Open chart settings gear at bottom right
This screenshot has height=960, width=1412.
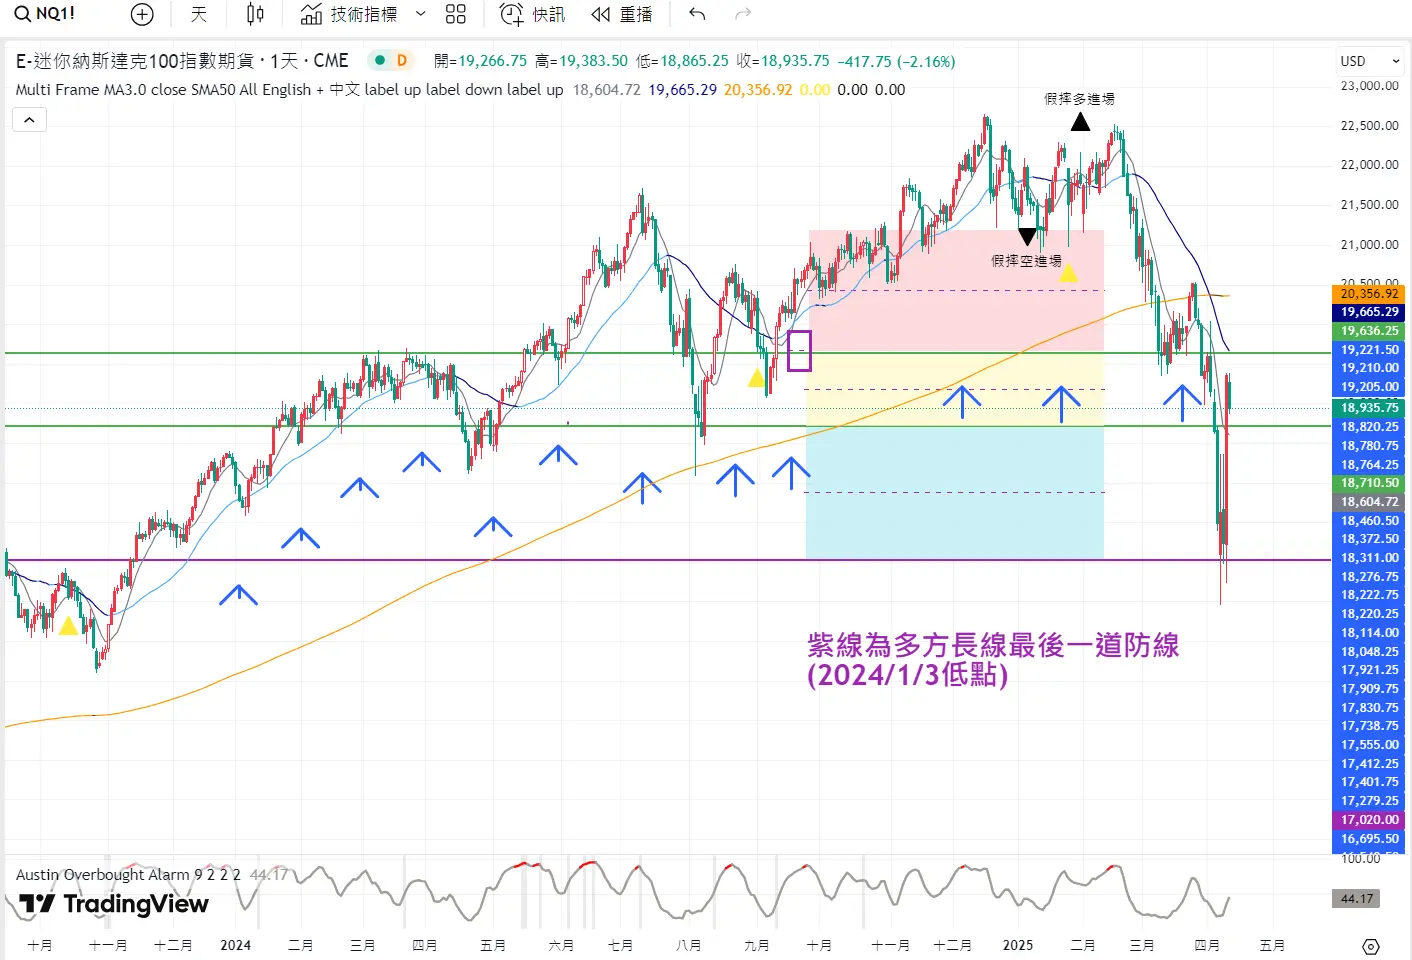click(x=1371, y=946)
